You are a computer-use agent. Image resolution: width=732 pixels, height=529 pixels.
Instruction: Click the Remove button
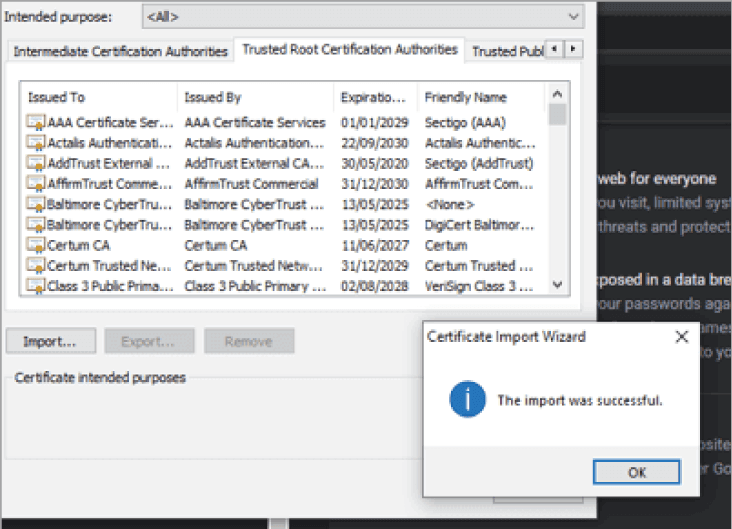coord(249,341)
